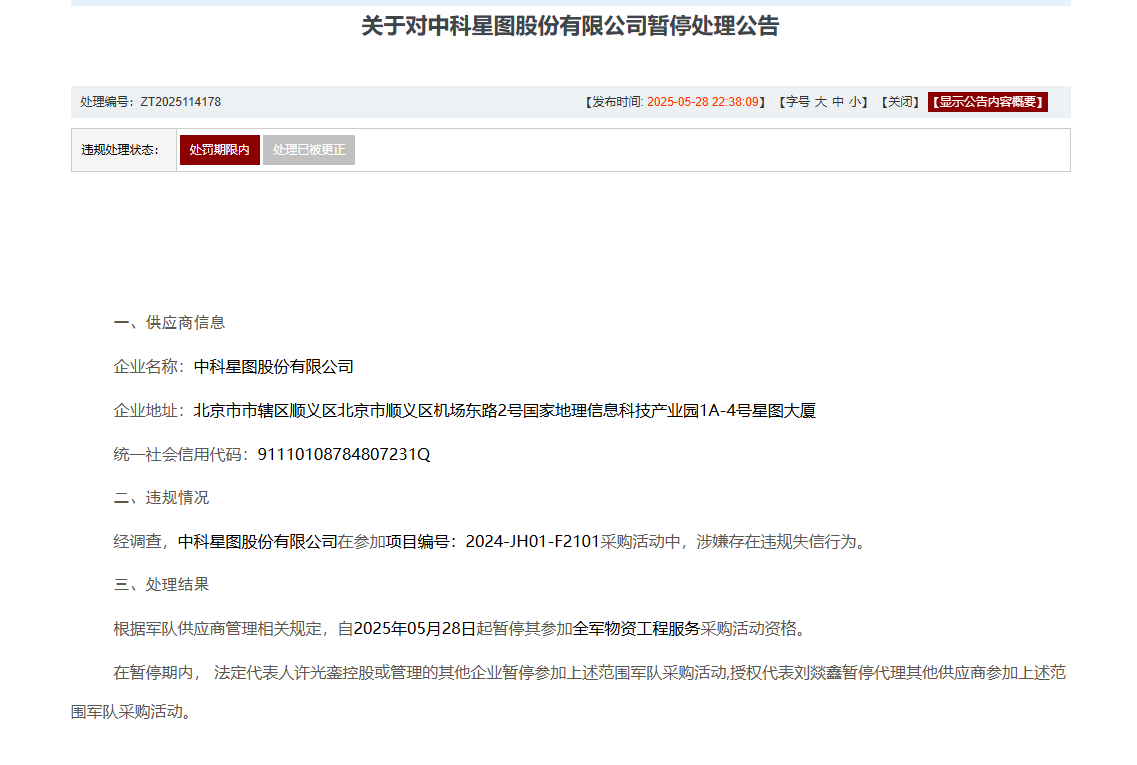Click the heading 一、供应商信息
The width and height of the screenshot is (1137, 765).
pyautogui.click(x=170, y=323)
